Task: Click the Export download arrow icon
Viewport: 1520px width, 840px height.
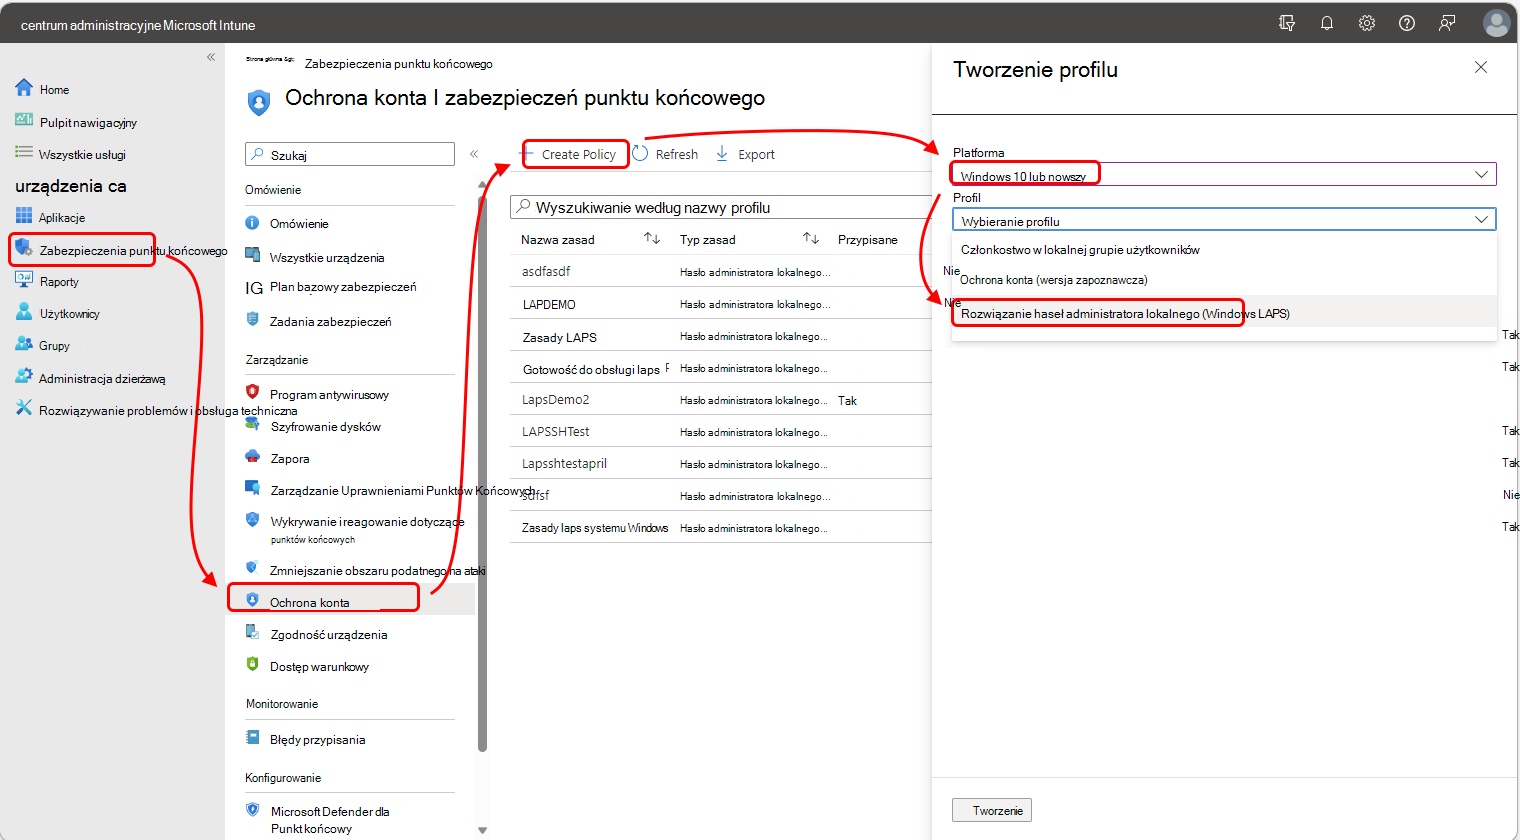Action: 722,153
